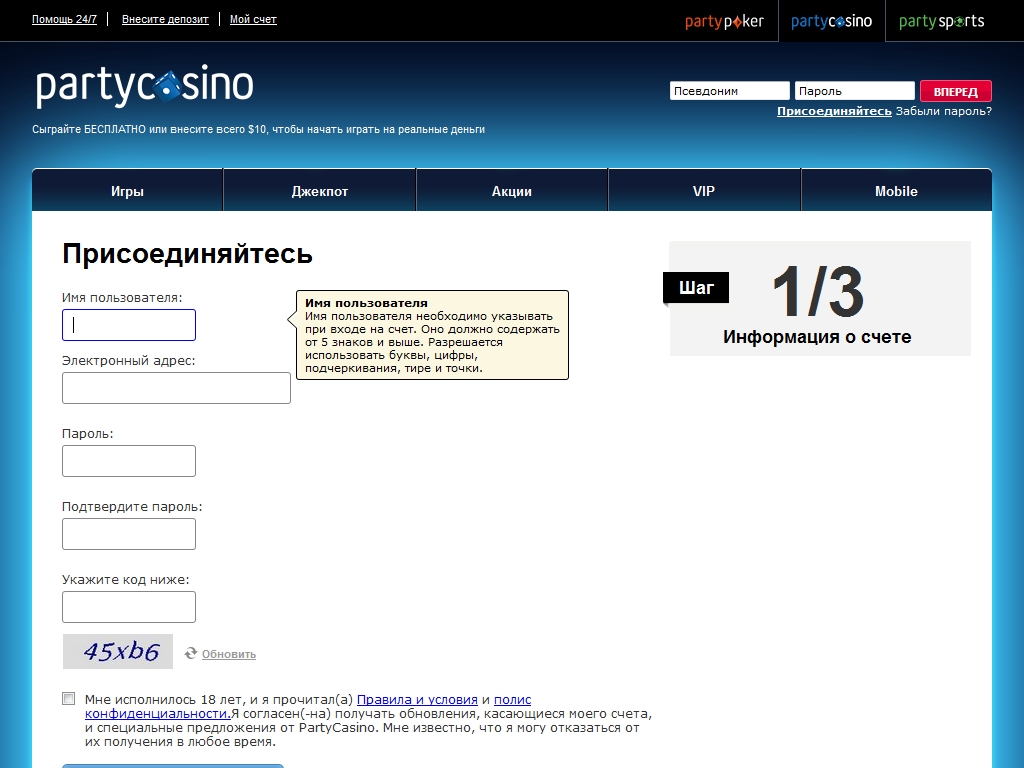This screenshot has height=768, width=1024.
Task: Click the Забыли пароль link
Action: [943, 111]
